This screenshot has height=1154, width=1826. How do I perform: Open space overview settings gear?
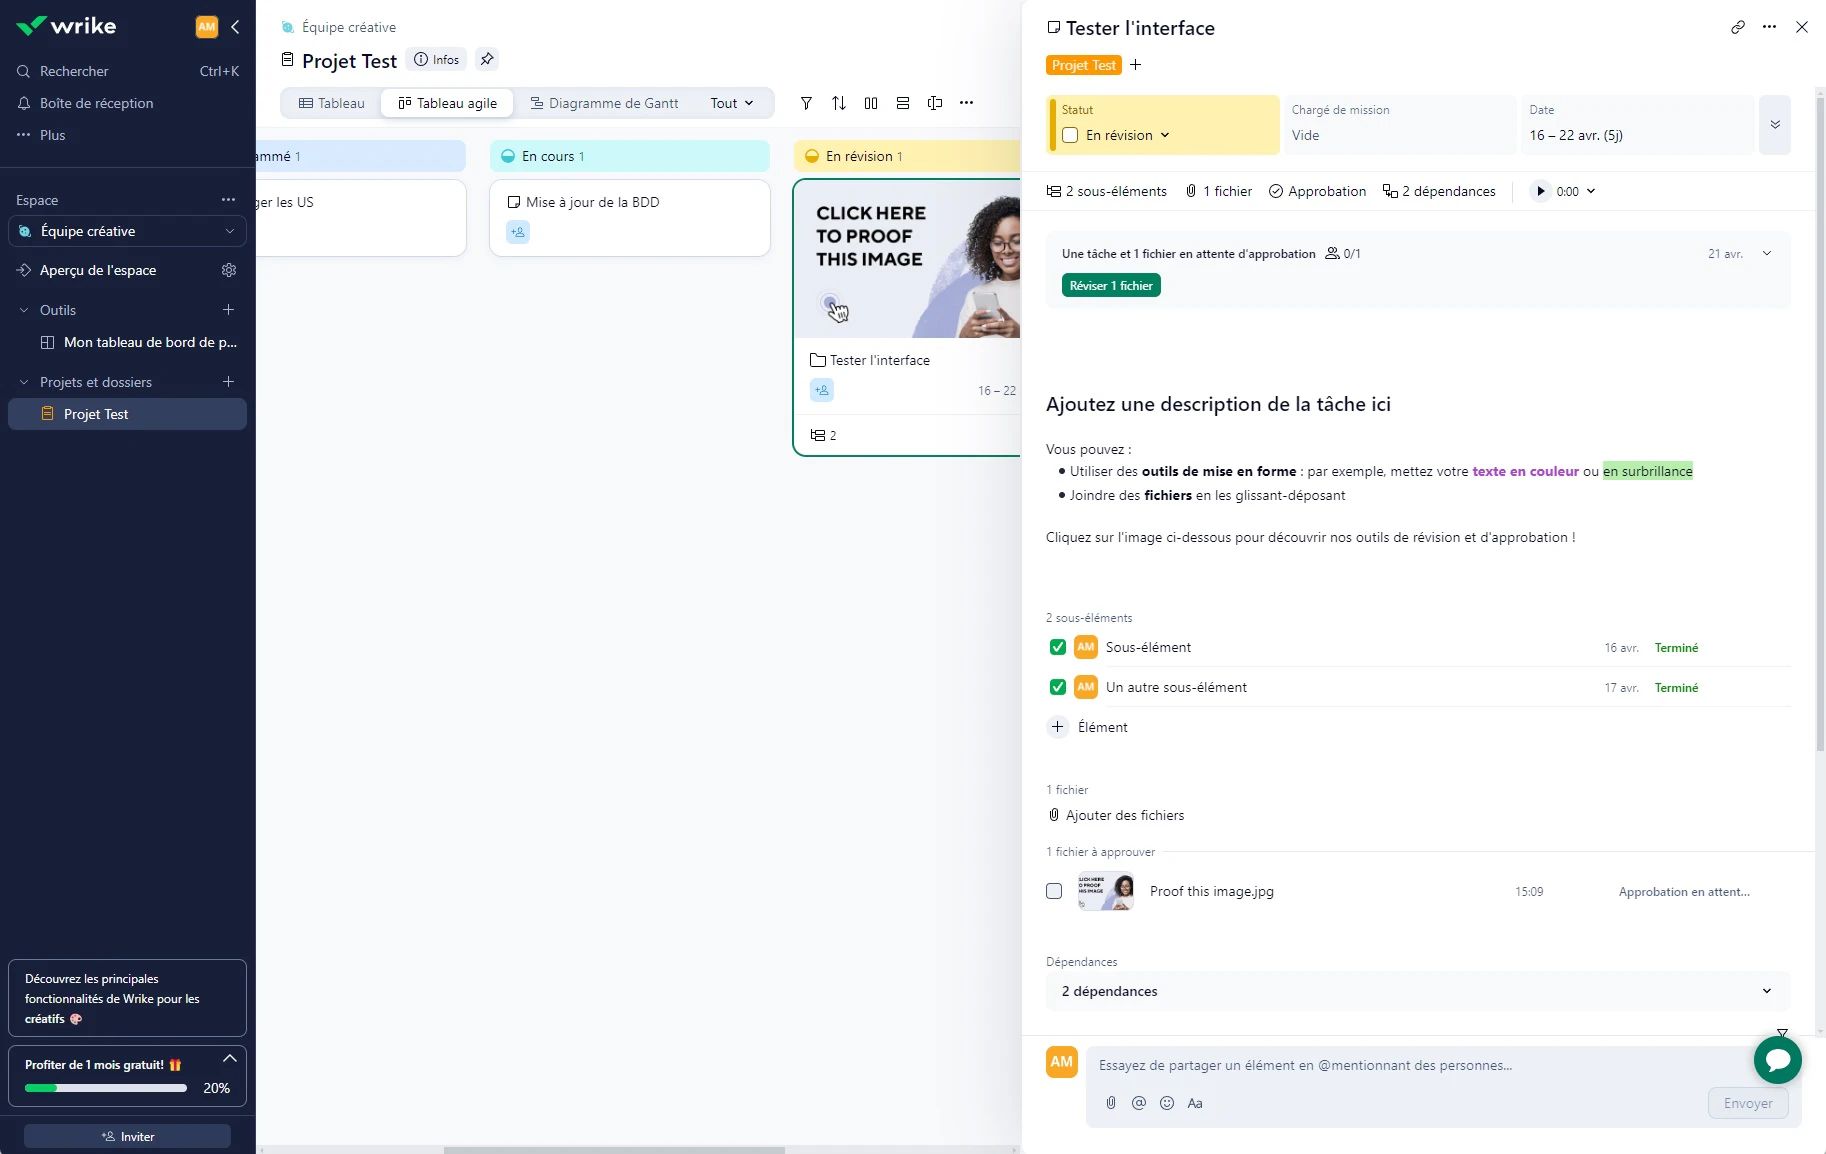tap(229, 270)
